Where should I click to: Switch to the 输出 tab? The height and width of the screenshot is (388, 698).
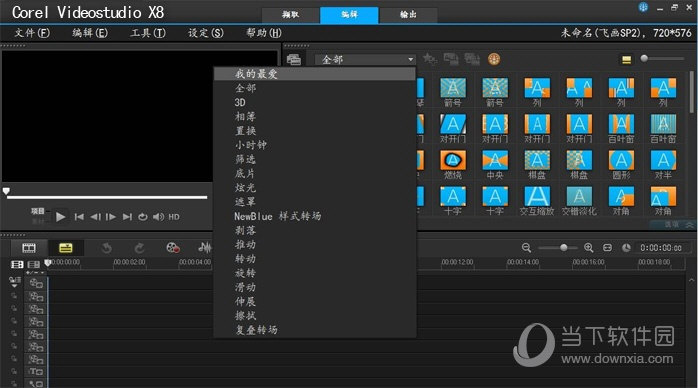[x=408, y=15]
